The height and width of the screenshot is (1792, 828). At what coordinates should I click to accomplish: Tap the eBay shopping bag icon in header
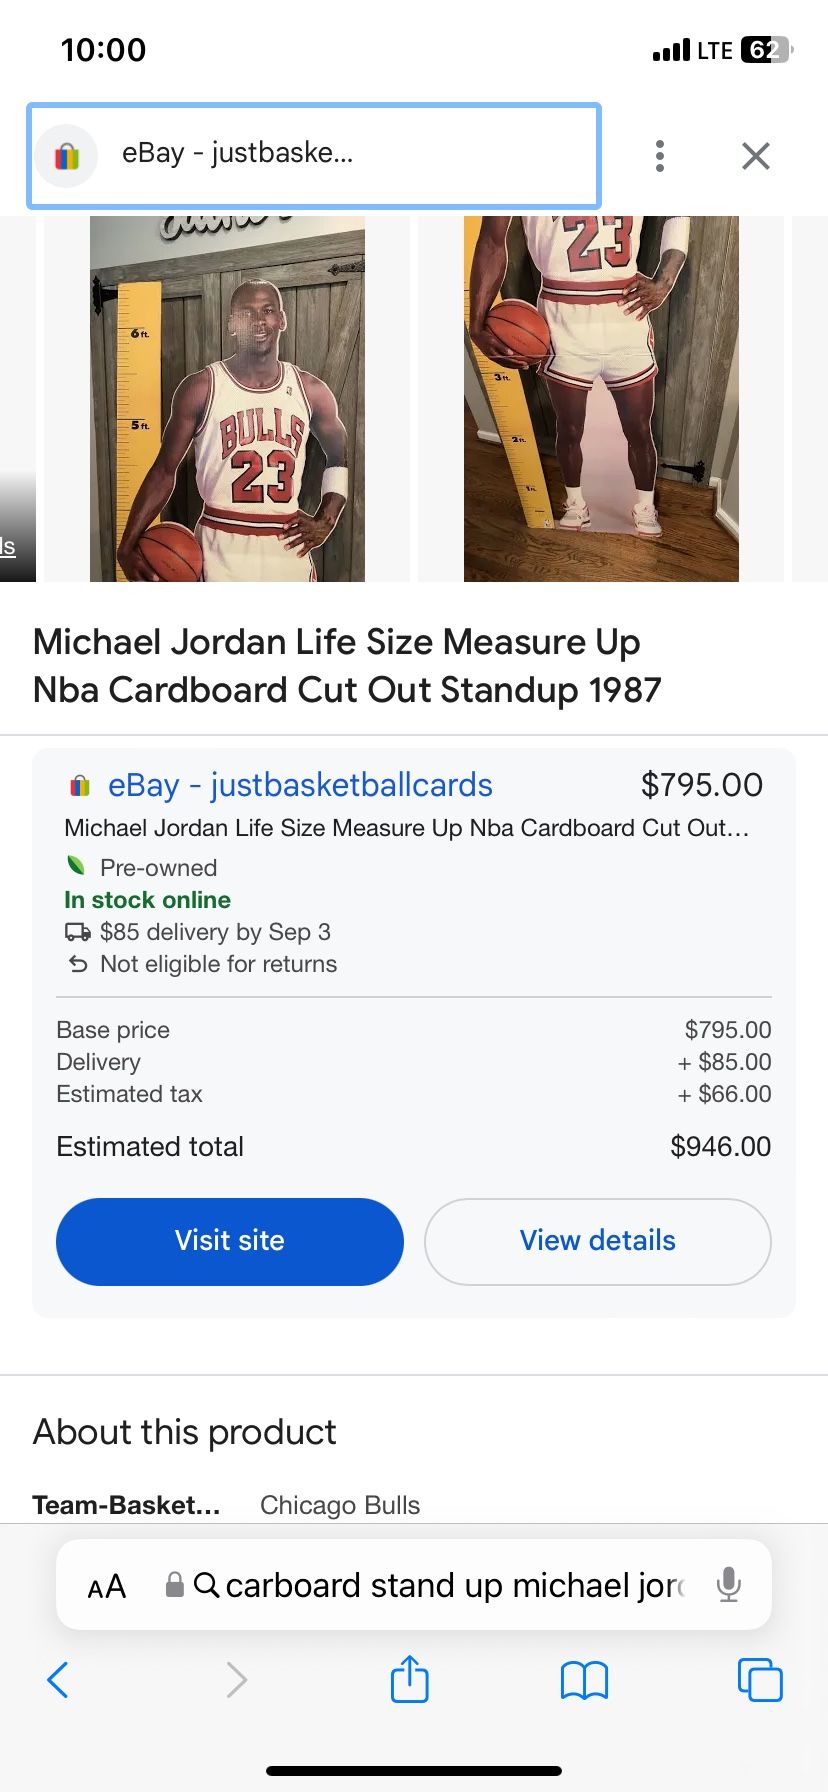[66, 156]
